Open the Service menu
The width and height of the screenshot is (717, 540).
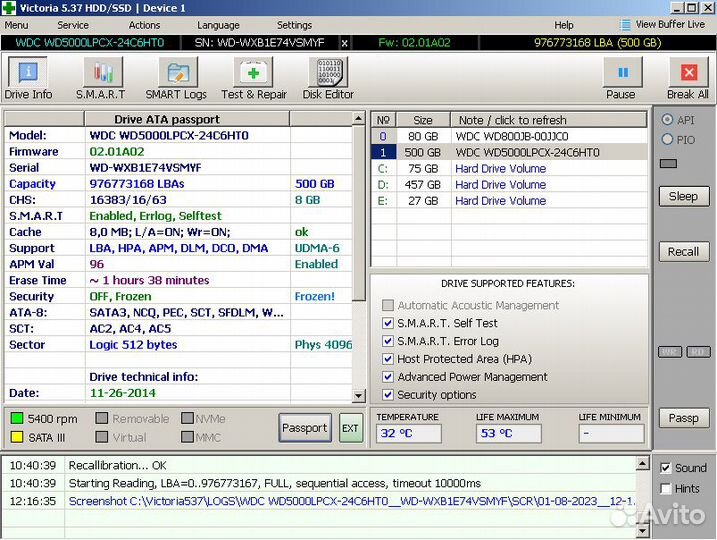(73, 25)
